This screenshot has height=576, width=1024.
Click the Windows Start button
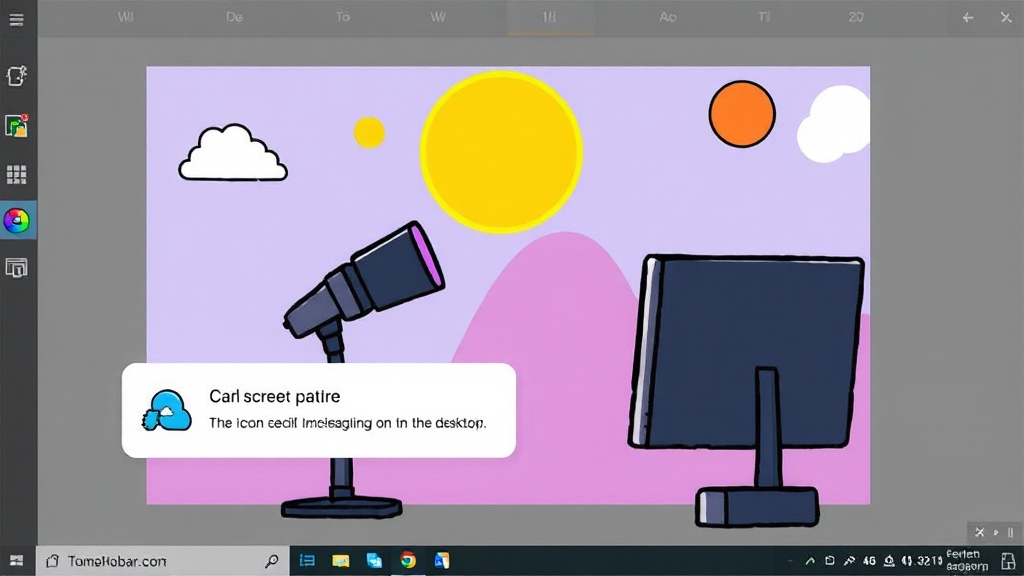(17, 561)
